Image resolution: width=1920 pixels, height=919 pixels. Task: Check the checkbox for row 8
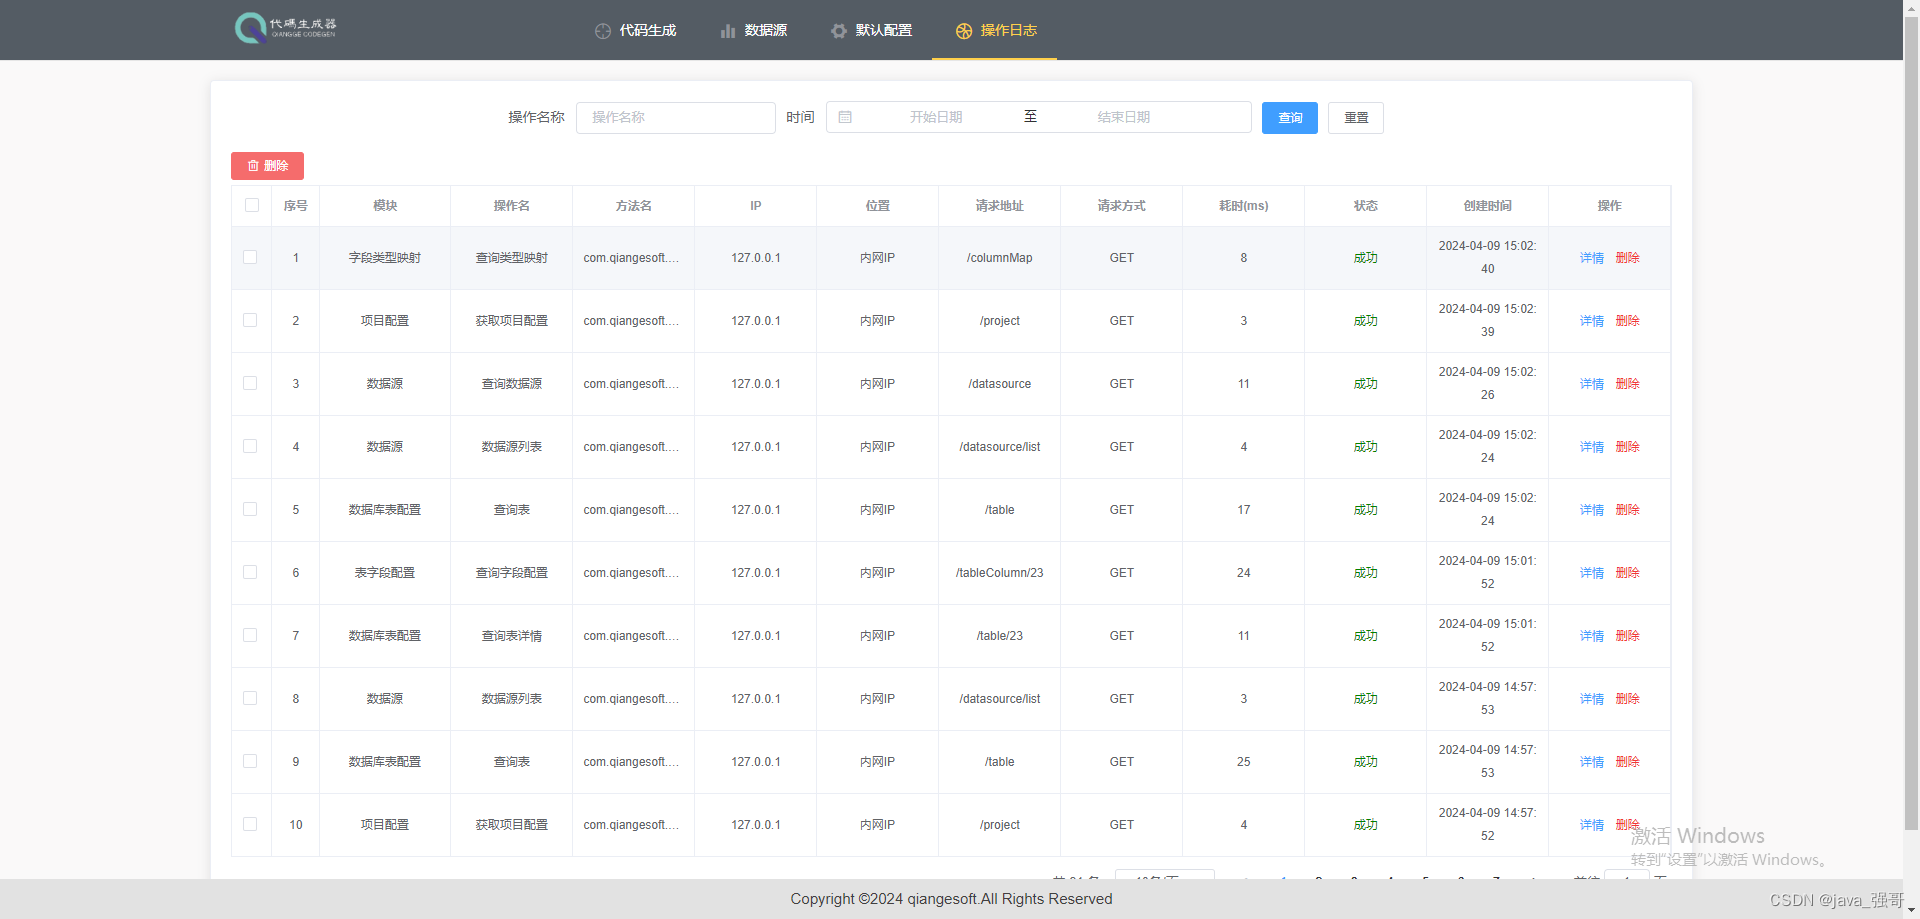[250, 698]
